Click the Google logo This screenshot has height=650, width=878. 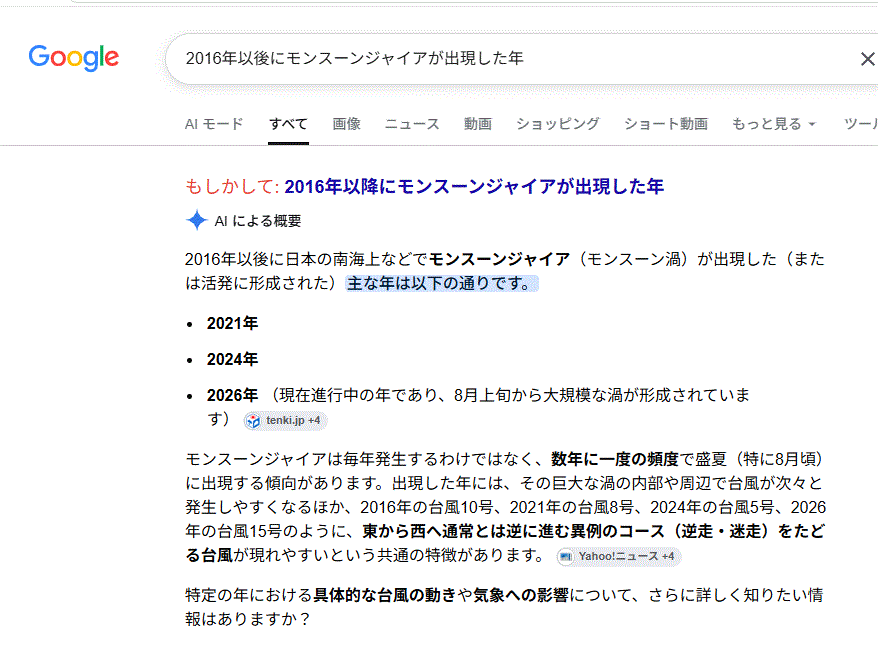[73, 58]
